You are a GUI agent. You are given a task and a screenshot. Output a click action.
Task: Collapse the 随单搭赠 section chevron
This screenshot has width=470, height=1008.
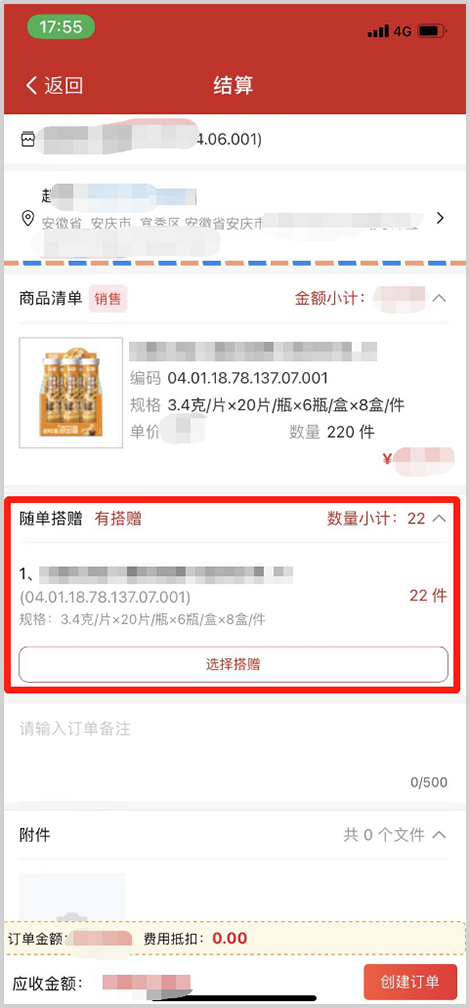tap(439, 519)
